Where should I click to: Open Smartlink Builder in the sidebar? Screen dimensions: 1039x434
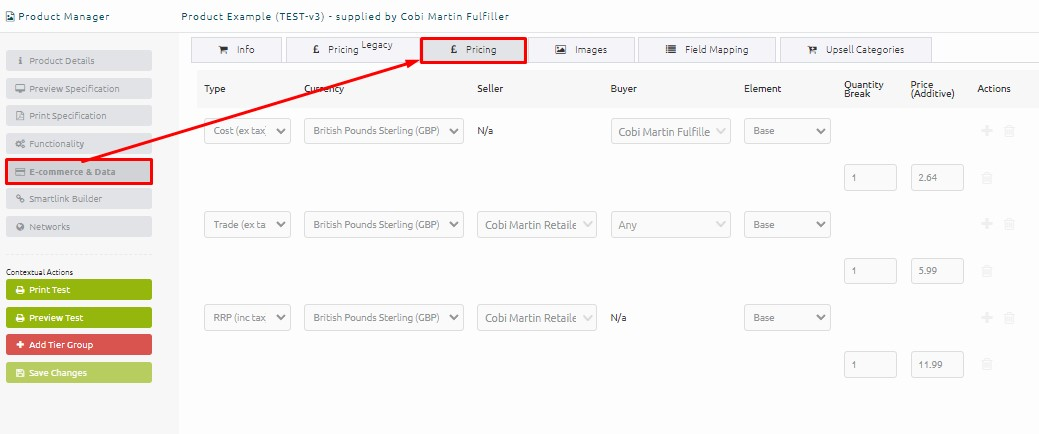click(79, 199)
